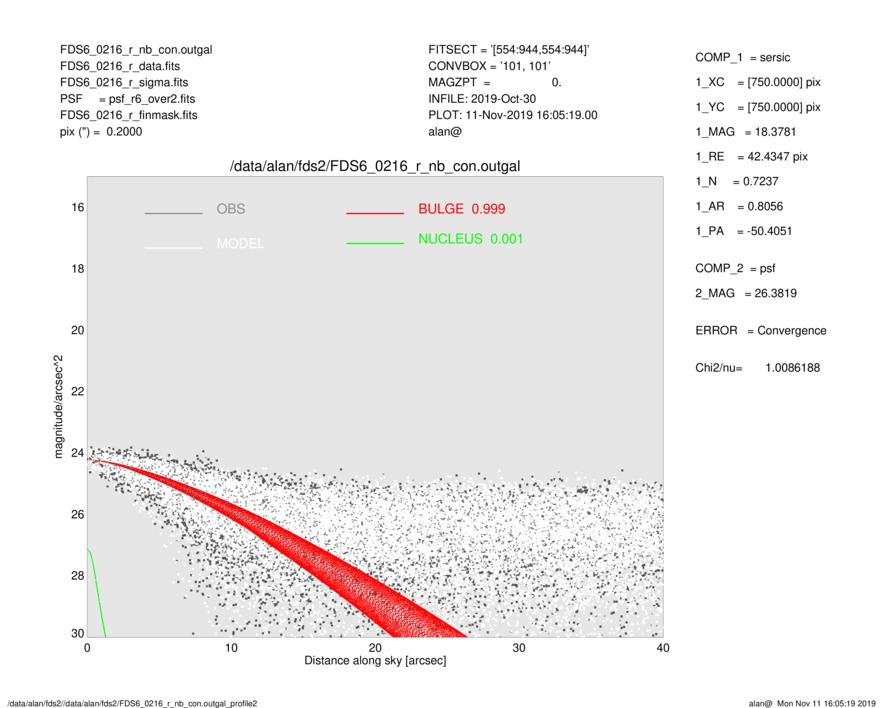Viewport: 885px width, 708px height.
Task: Select the 2_MAG = 26.3819 value
Action: click(746, 294)
